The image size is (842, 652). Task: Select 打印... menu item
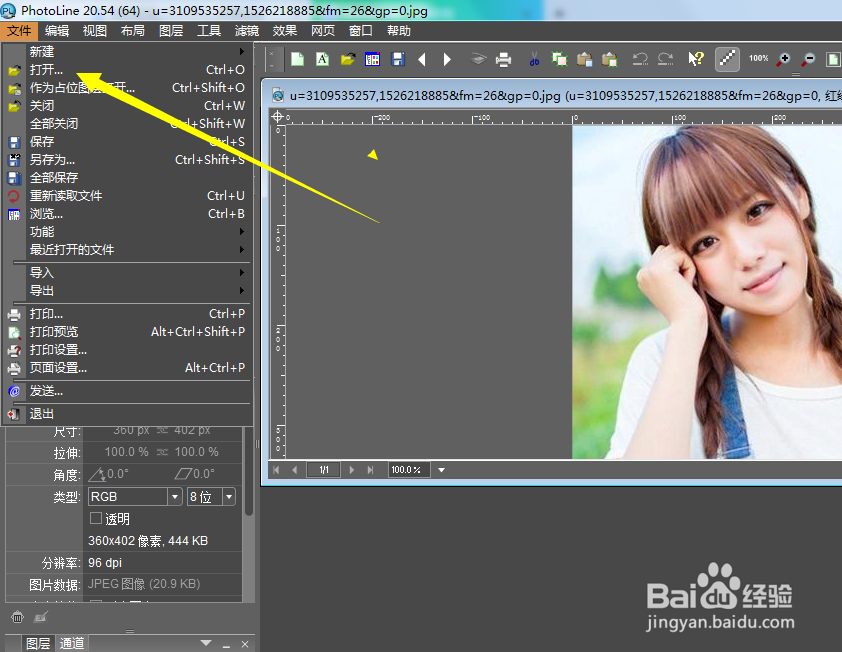(x=127, y=314)
